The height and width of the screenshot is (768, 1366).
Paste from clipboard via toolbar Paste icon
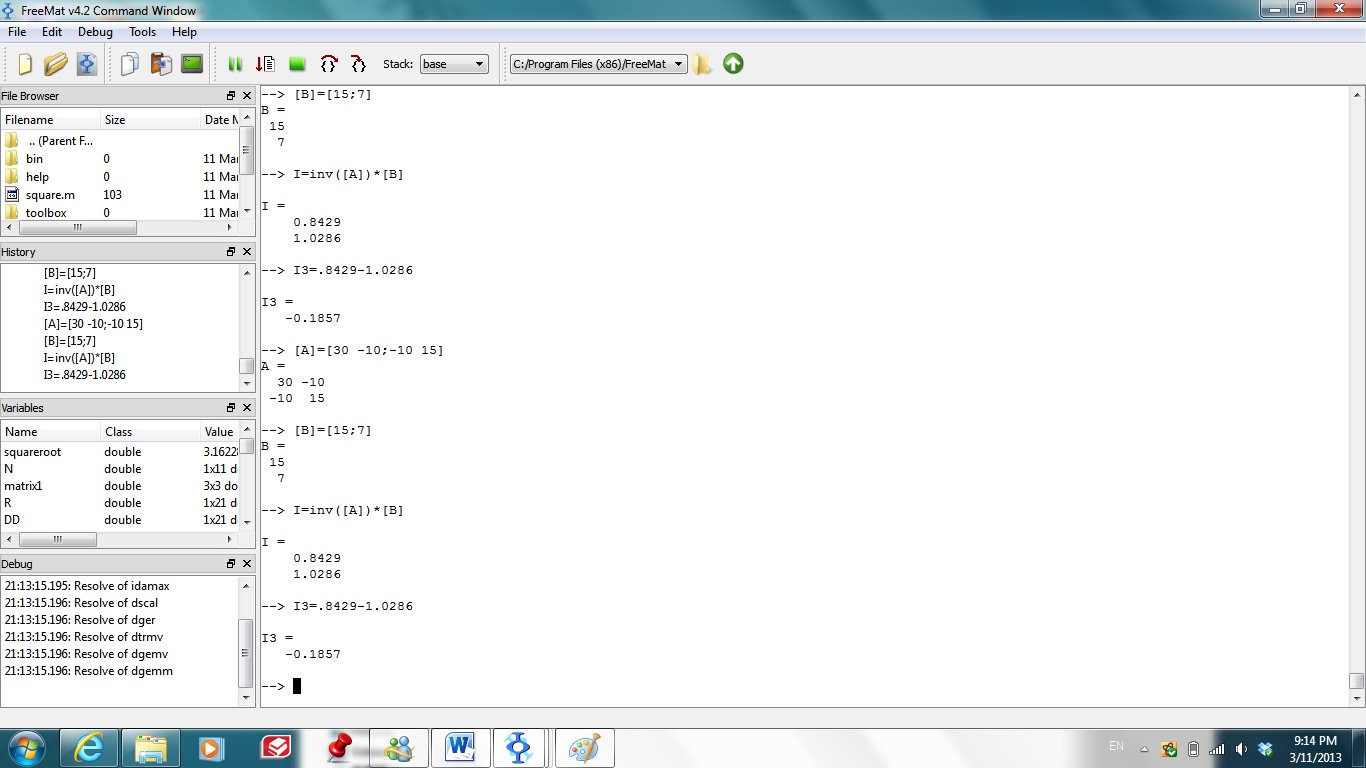[x=161, y=64]
